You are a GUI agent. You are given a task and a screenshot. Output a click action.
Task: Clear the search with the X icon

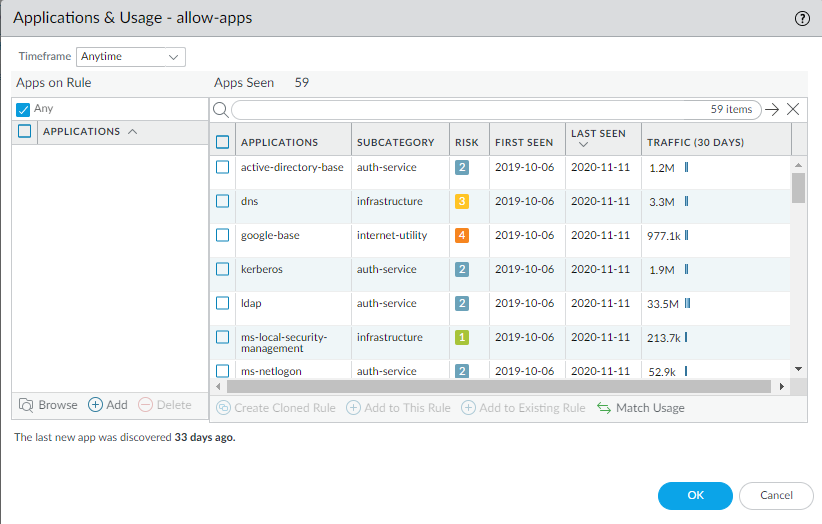click(x=793, y=110)
